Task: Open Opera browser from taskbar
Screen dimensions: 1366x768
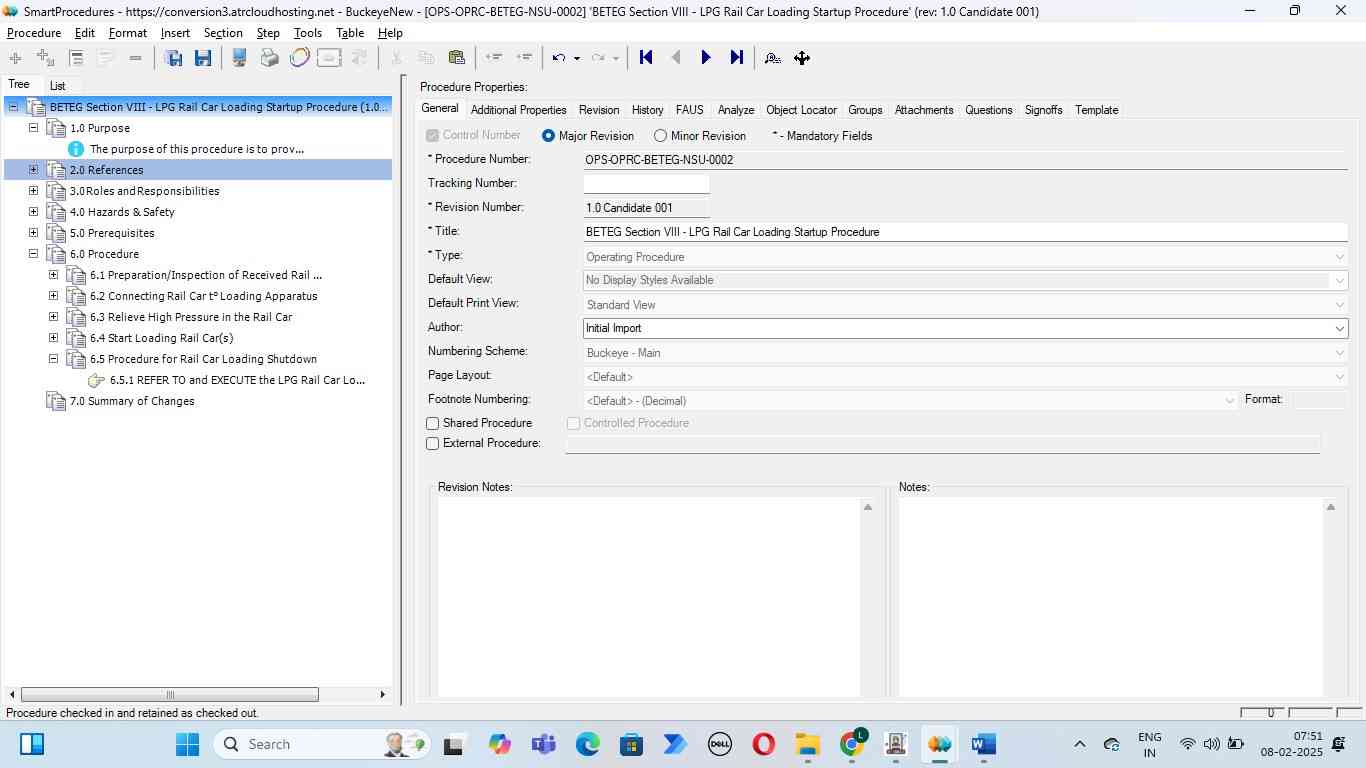Action: 763,744
